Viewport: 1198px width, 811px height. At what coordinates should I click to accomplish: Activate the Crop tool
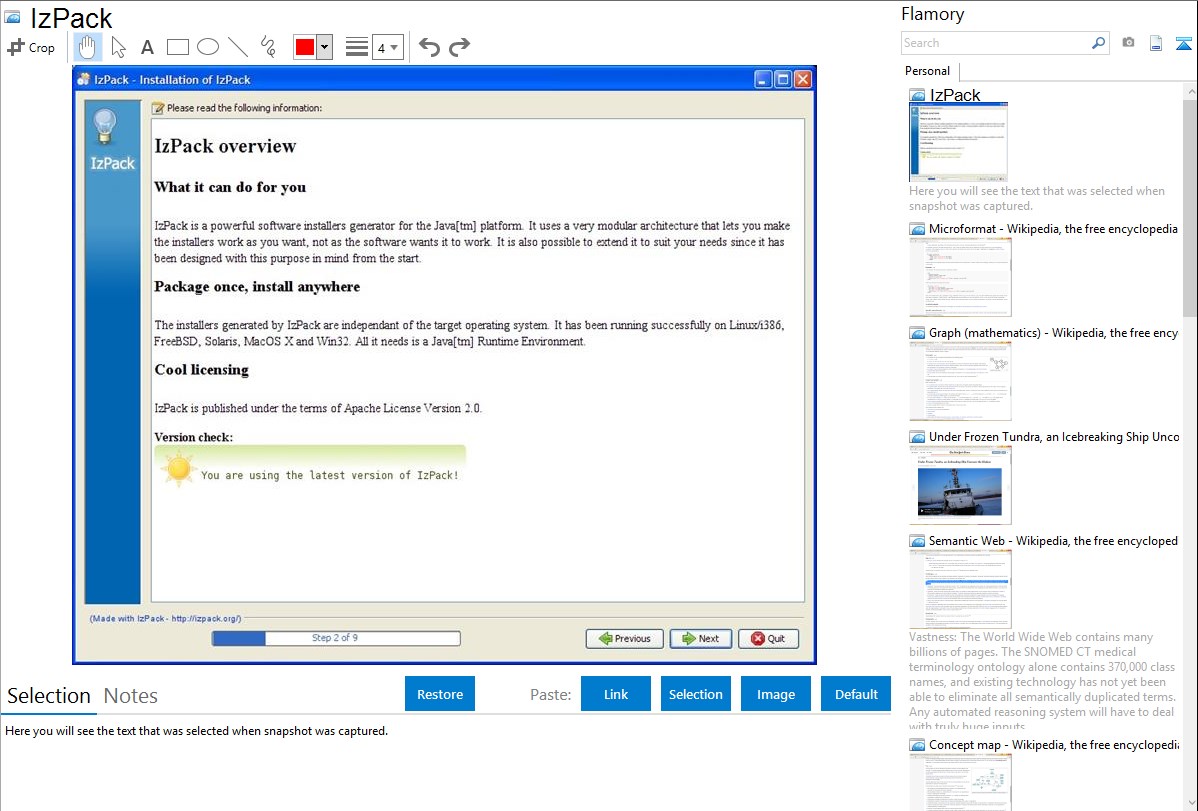point(31,47)
